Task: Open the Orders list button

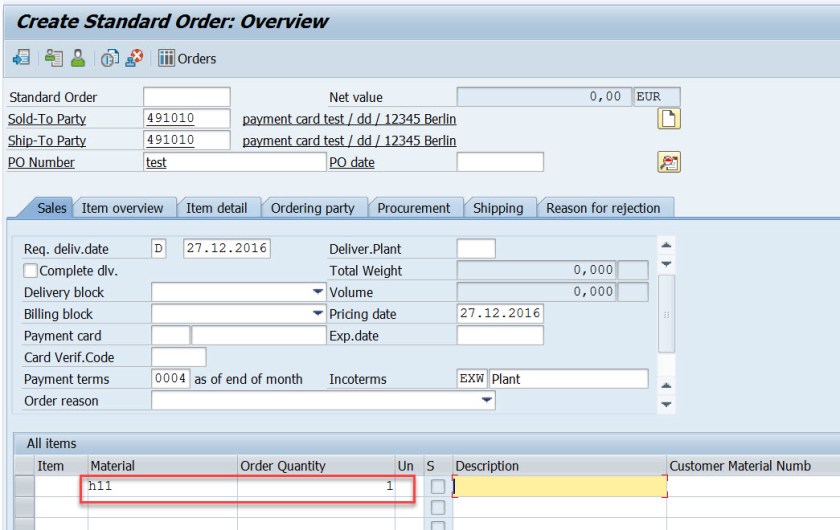Action: pos(187,58)
